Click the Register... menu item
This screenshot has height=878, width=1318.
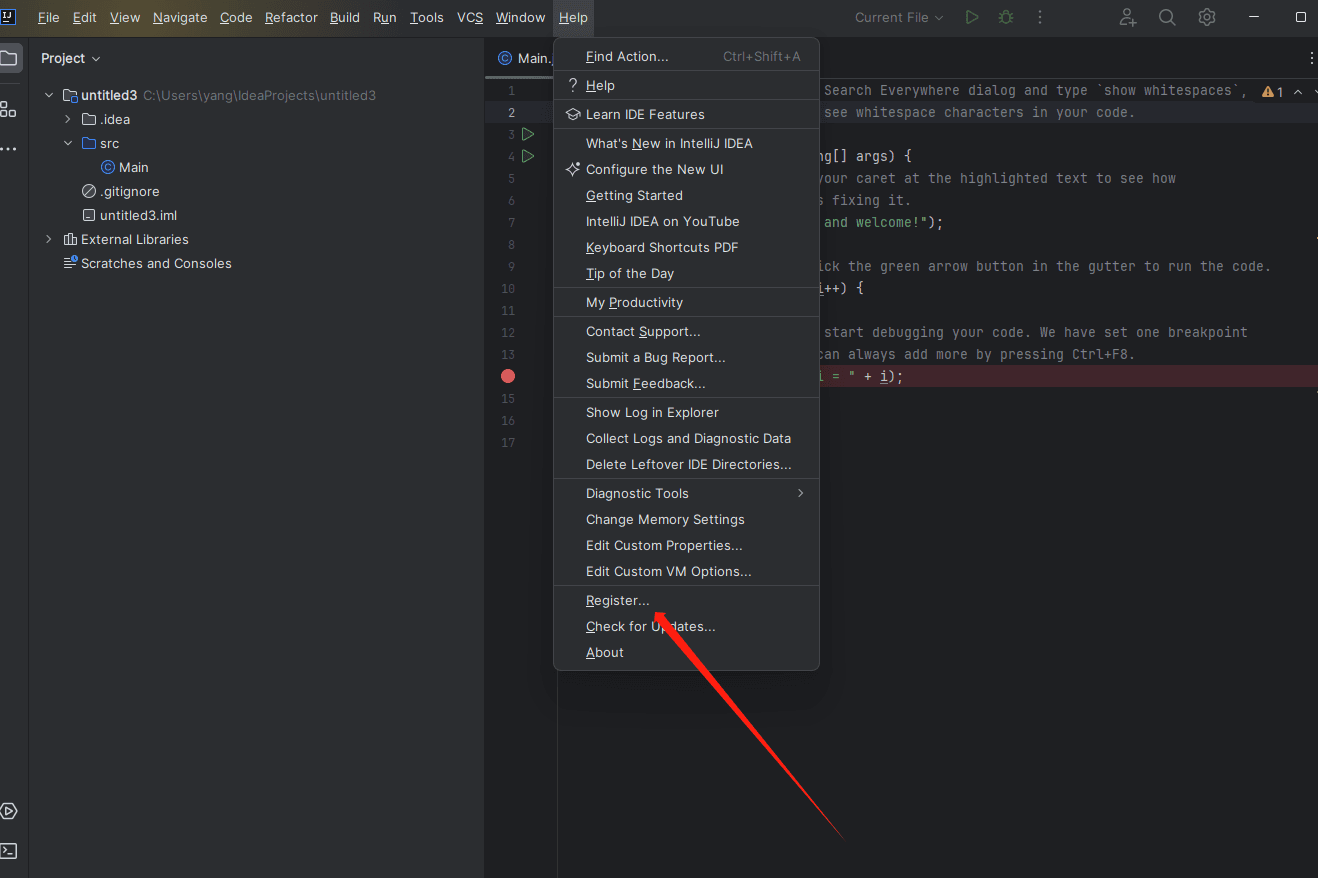click(x=617, y=600)
